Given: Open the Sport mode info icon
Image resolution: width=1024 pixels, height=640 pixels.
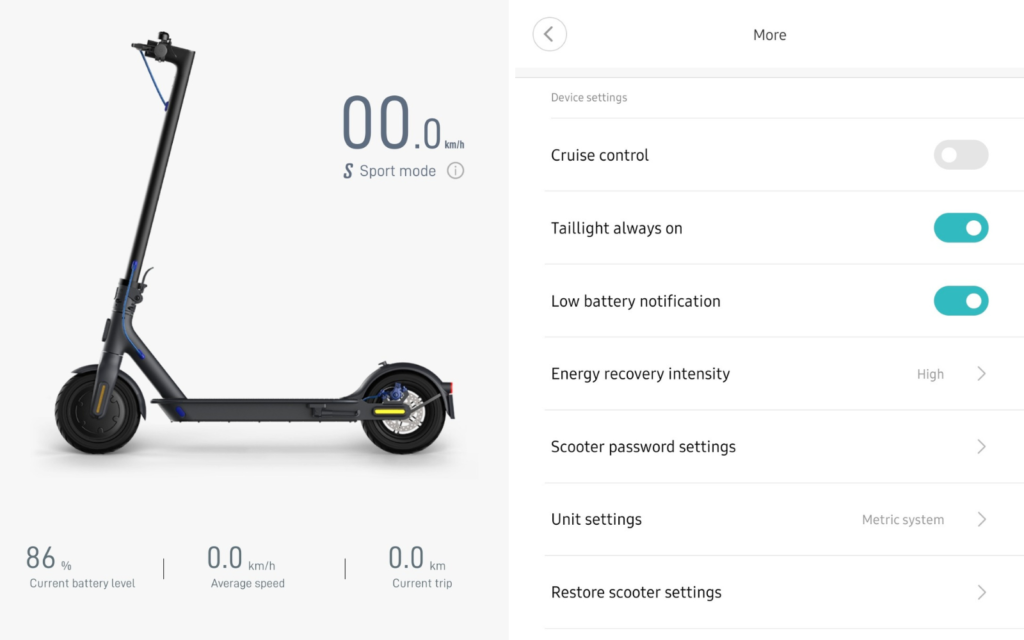Looking at the screenshot, I should (x=455, y=171).
